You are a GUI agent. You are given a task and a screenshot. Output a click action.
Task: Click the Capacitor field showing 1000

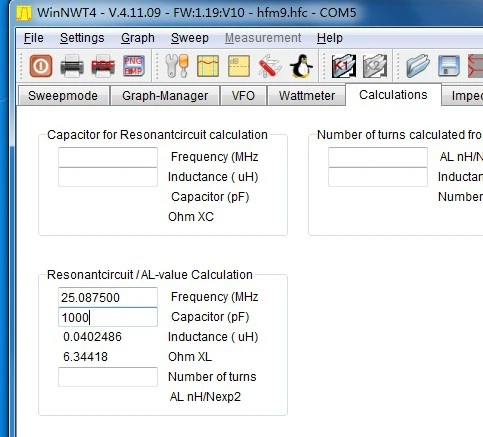pos(108,317)
